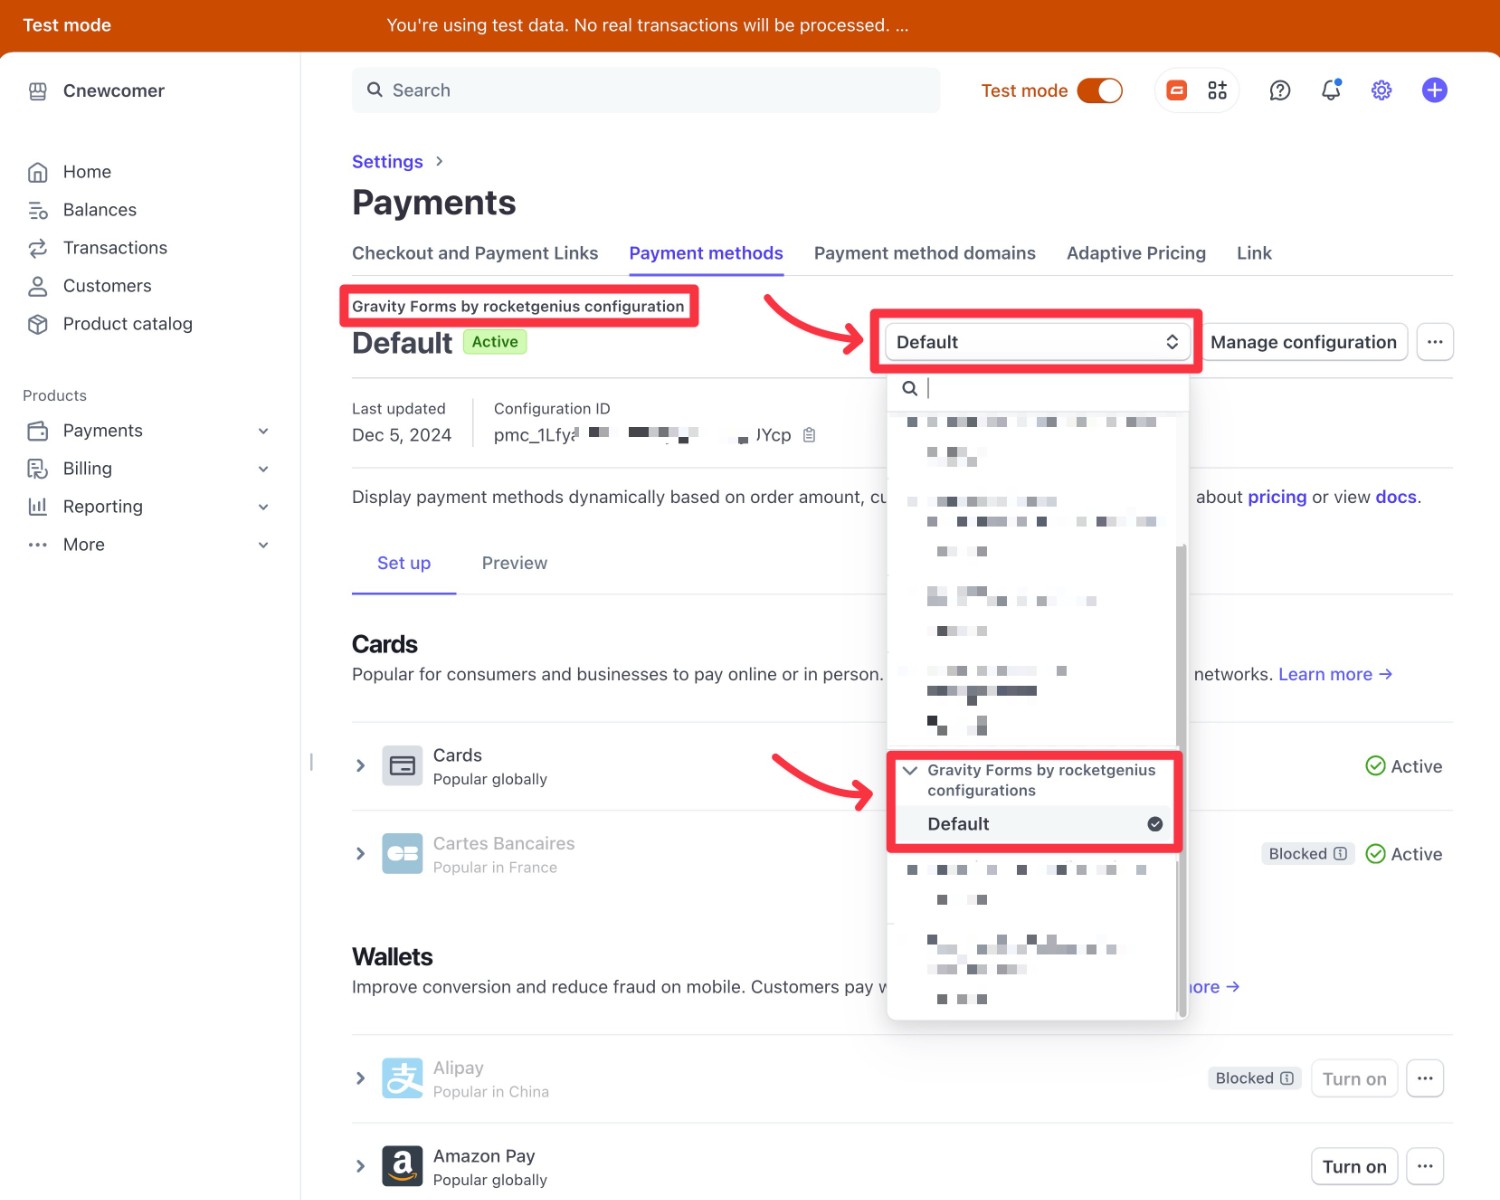
Task: Click the dropdown search input field
Action: 1038,388
